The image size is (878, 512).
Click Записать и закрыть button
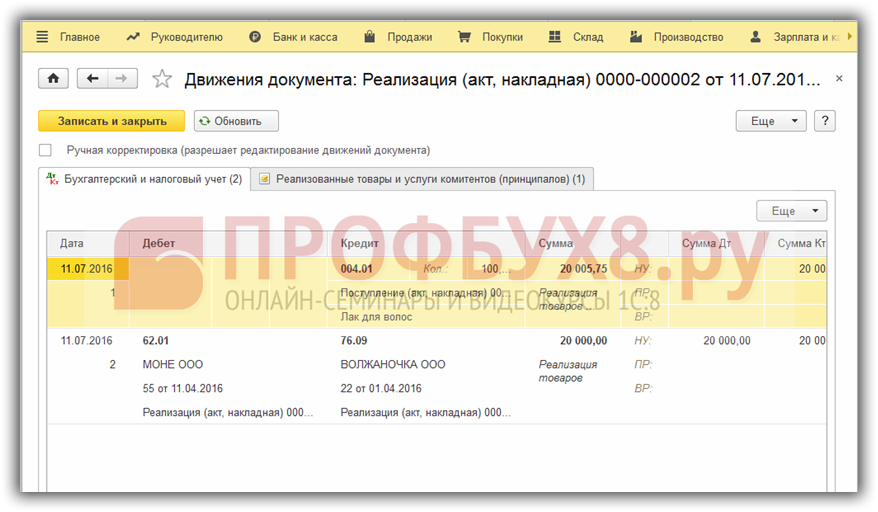[111, 121]
